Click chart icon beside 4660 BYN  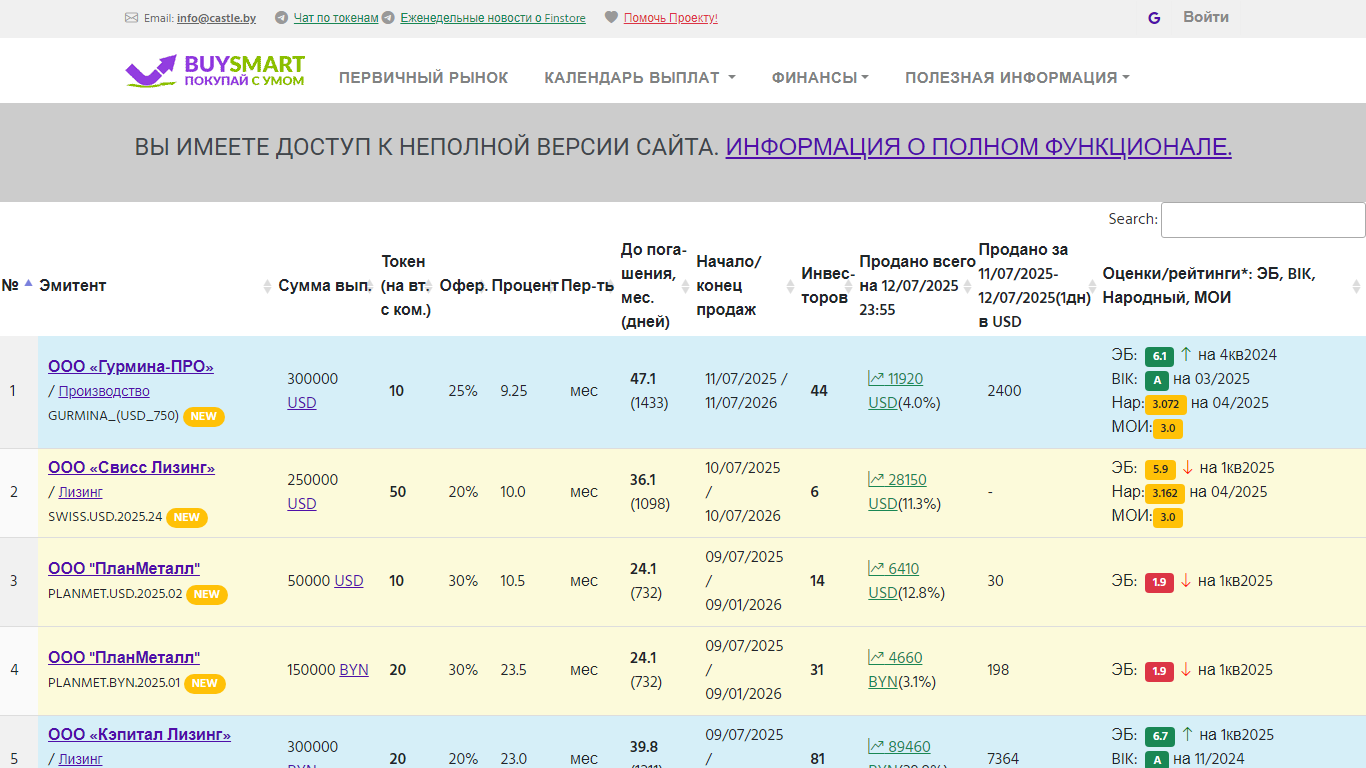click(x=876, y=657)
